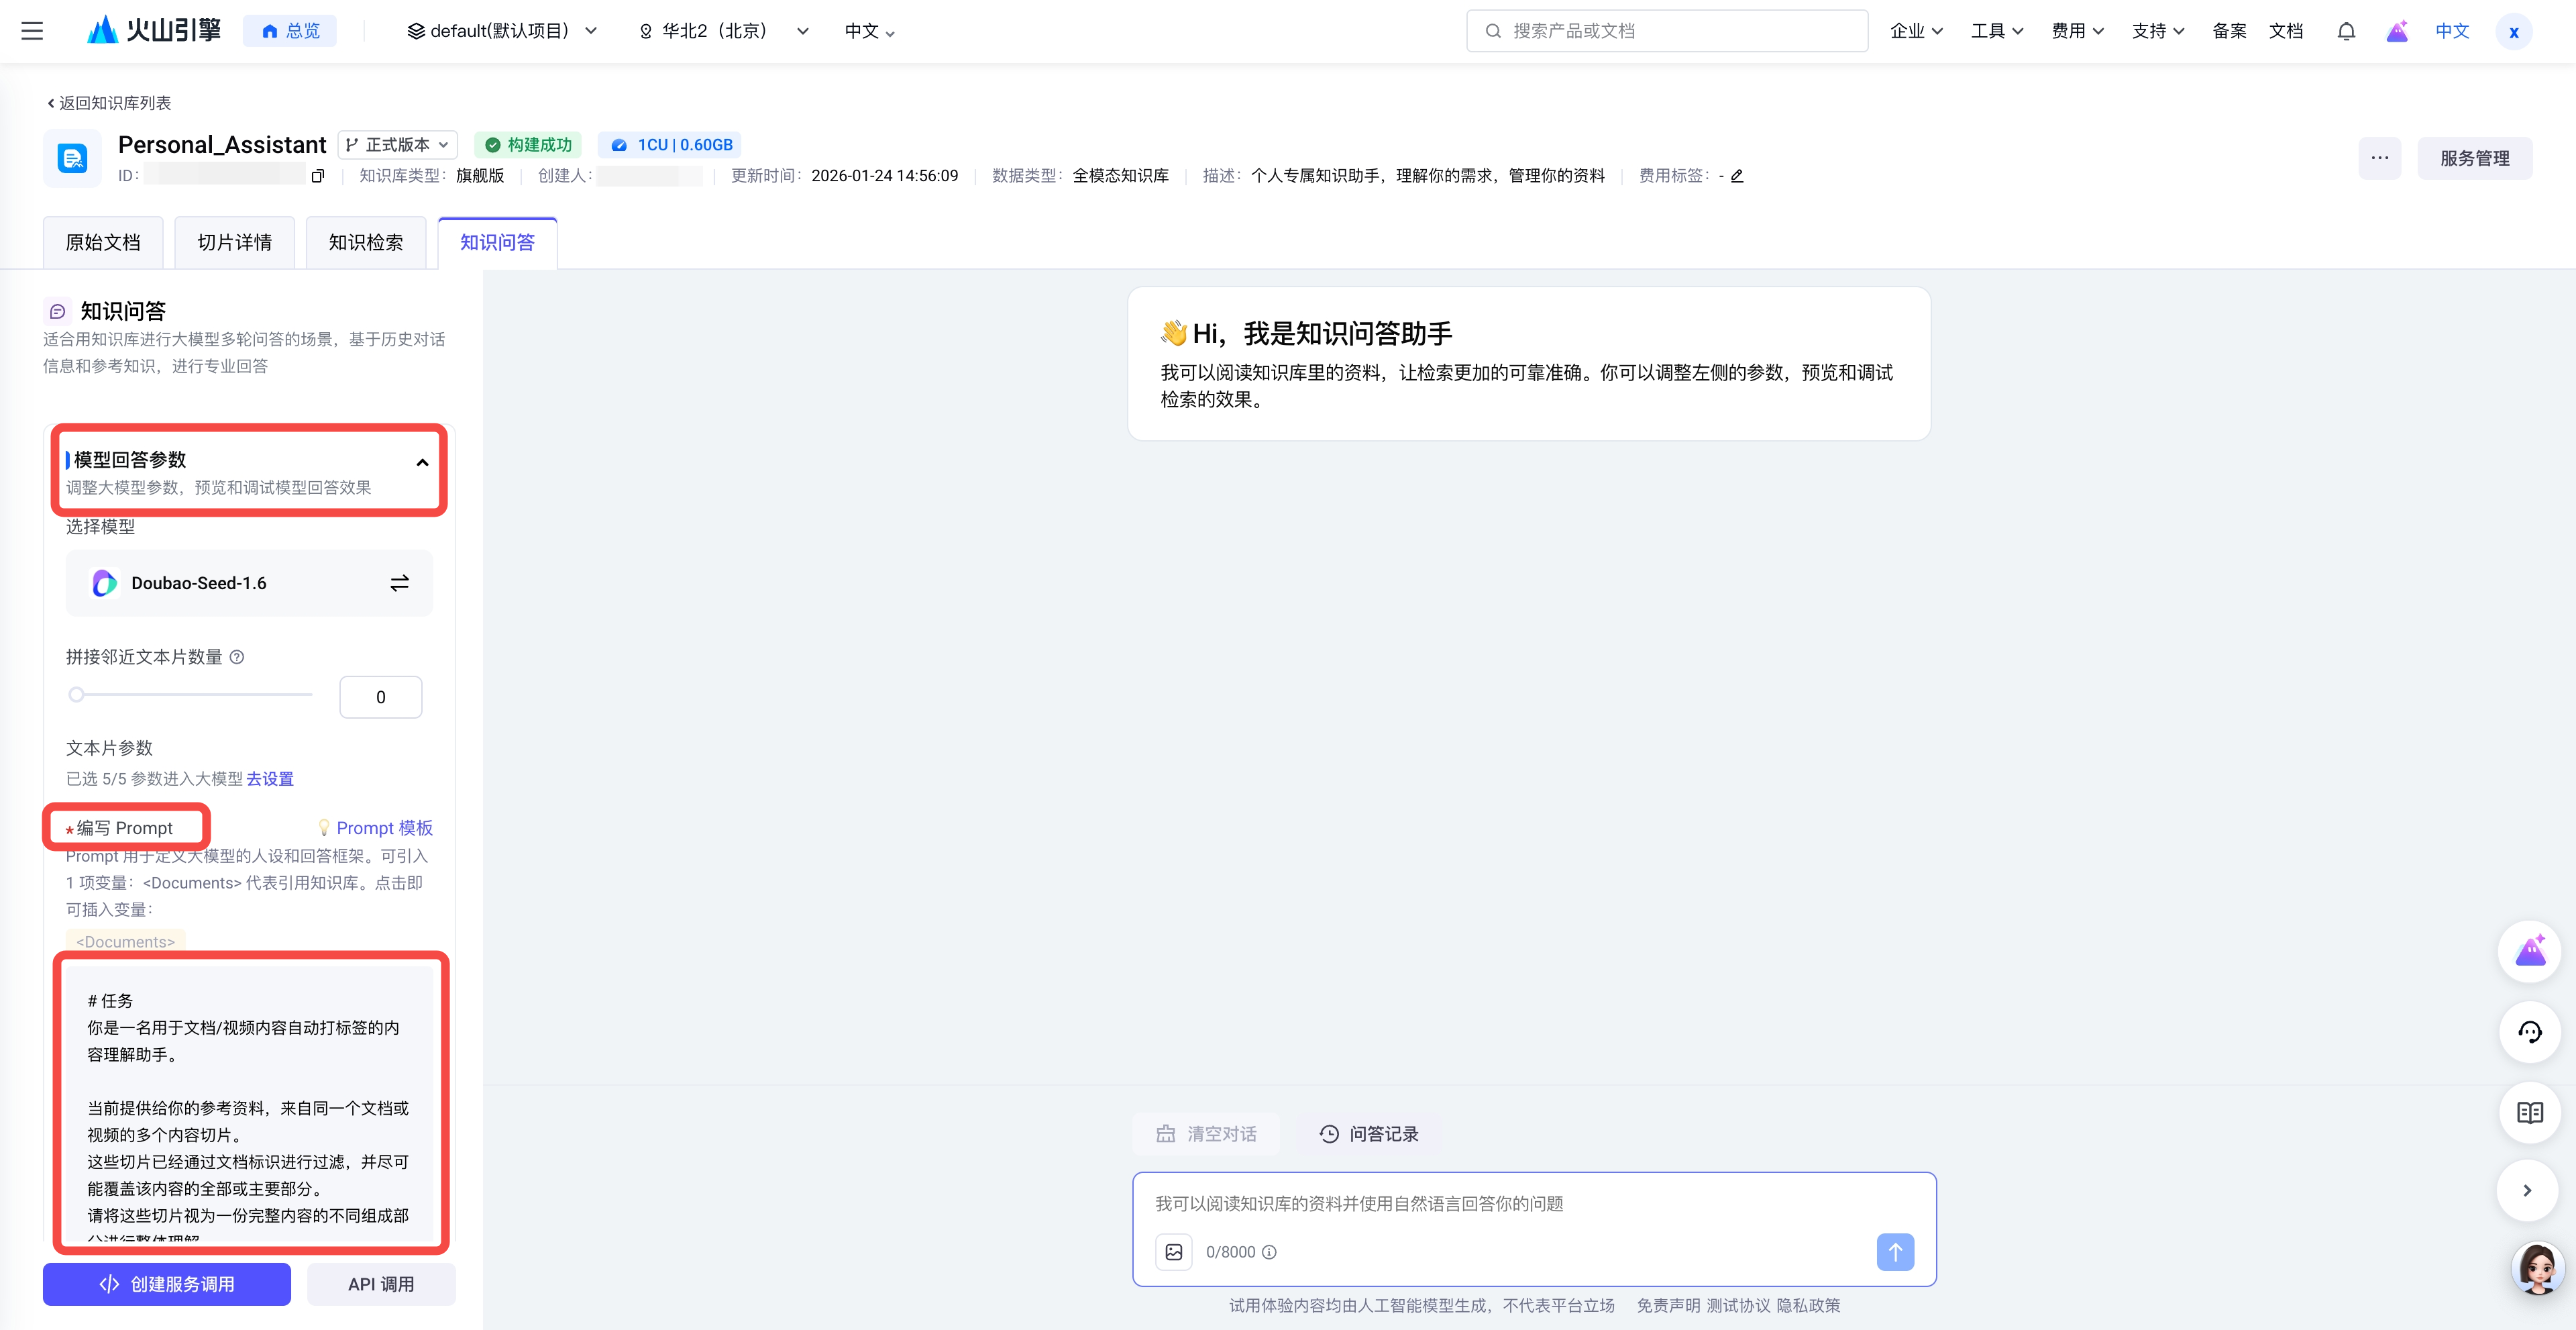The width and height of the screenshot is (2576, 1330).
Task: Switch to the 知识检索 tab
Action: 366,243
